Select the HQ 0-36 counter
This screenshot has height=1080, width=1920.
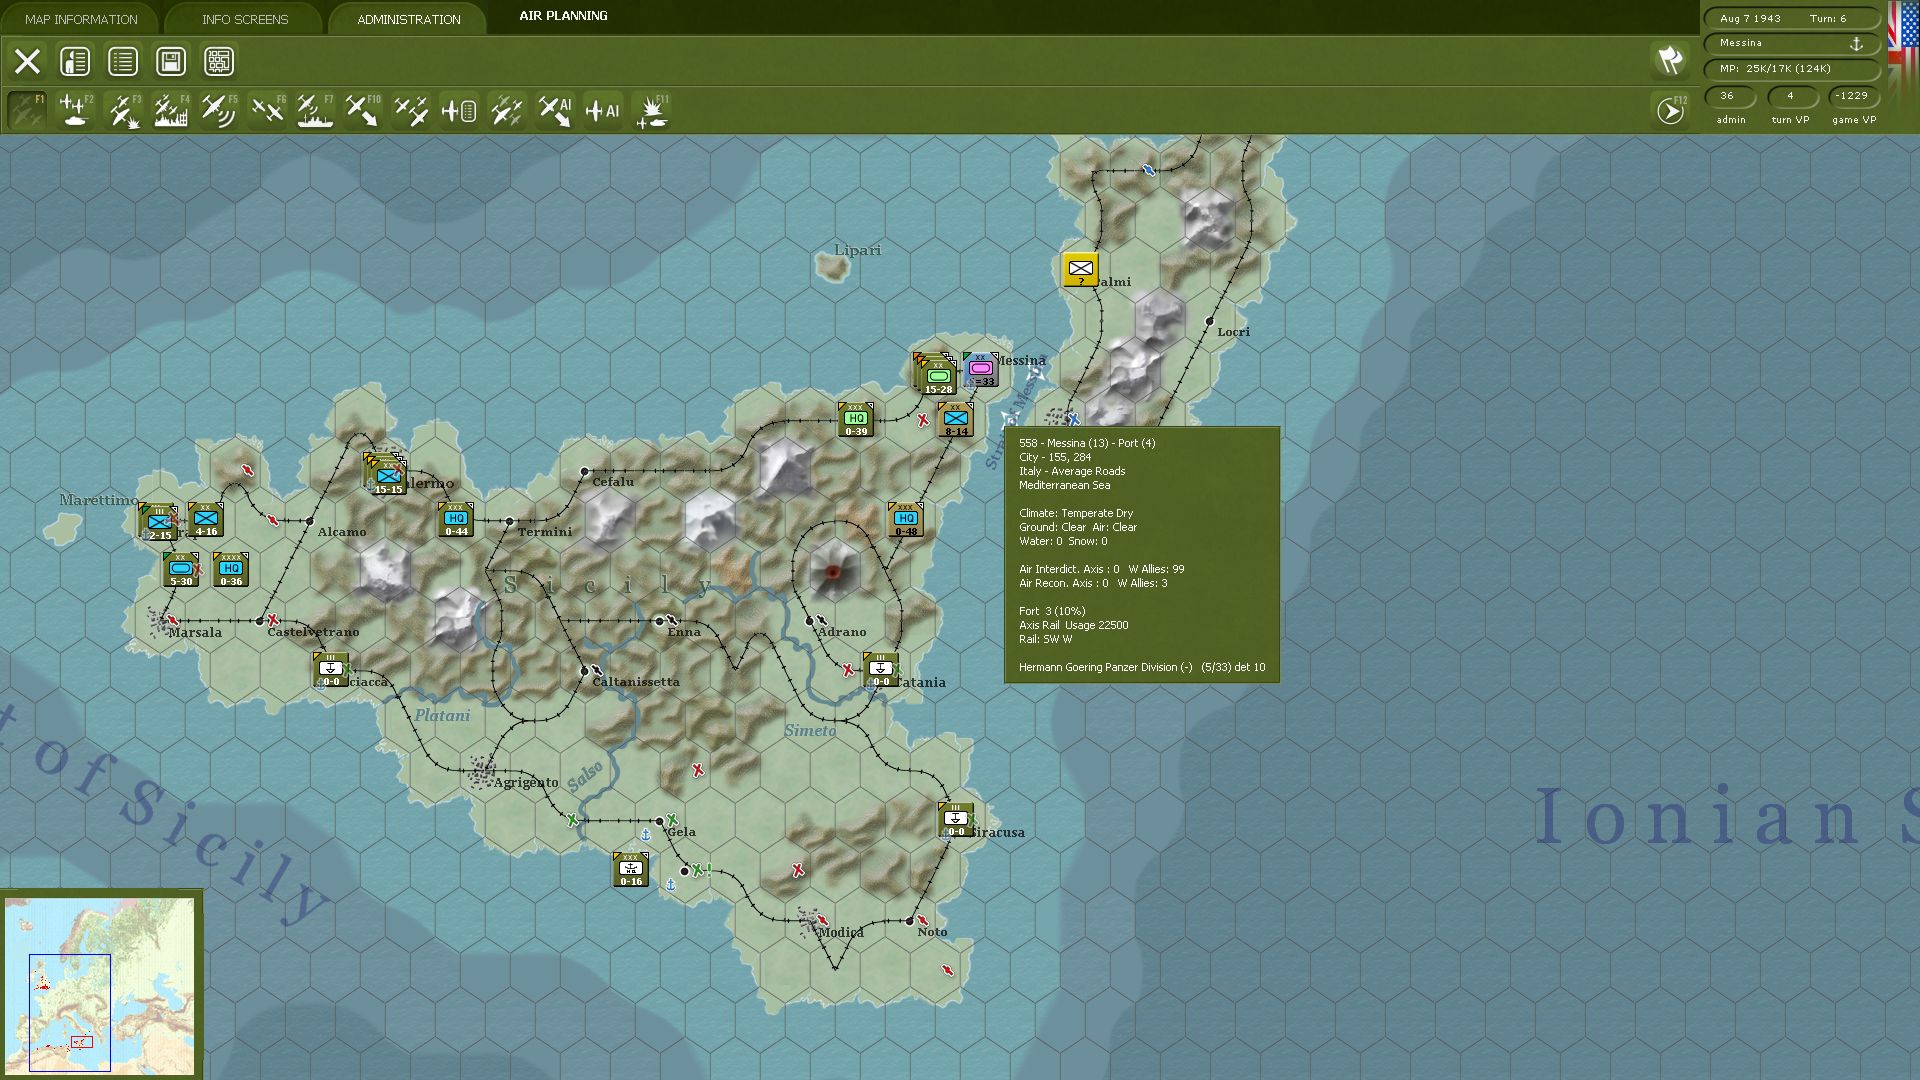click(231, 570)
